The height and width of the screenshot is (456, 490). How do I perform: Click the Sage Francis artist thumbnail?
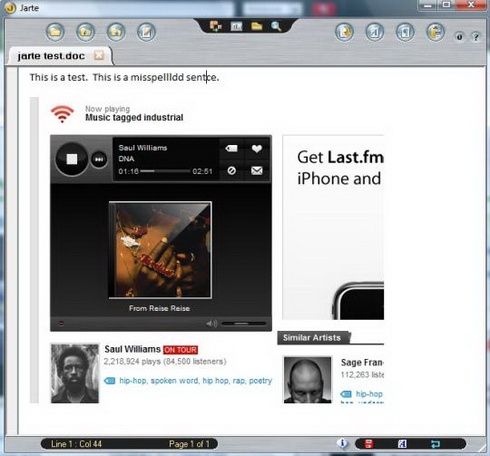[x=307, y=380]
